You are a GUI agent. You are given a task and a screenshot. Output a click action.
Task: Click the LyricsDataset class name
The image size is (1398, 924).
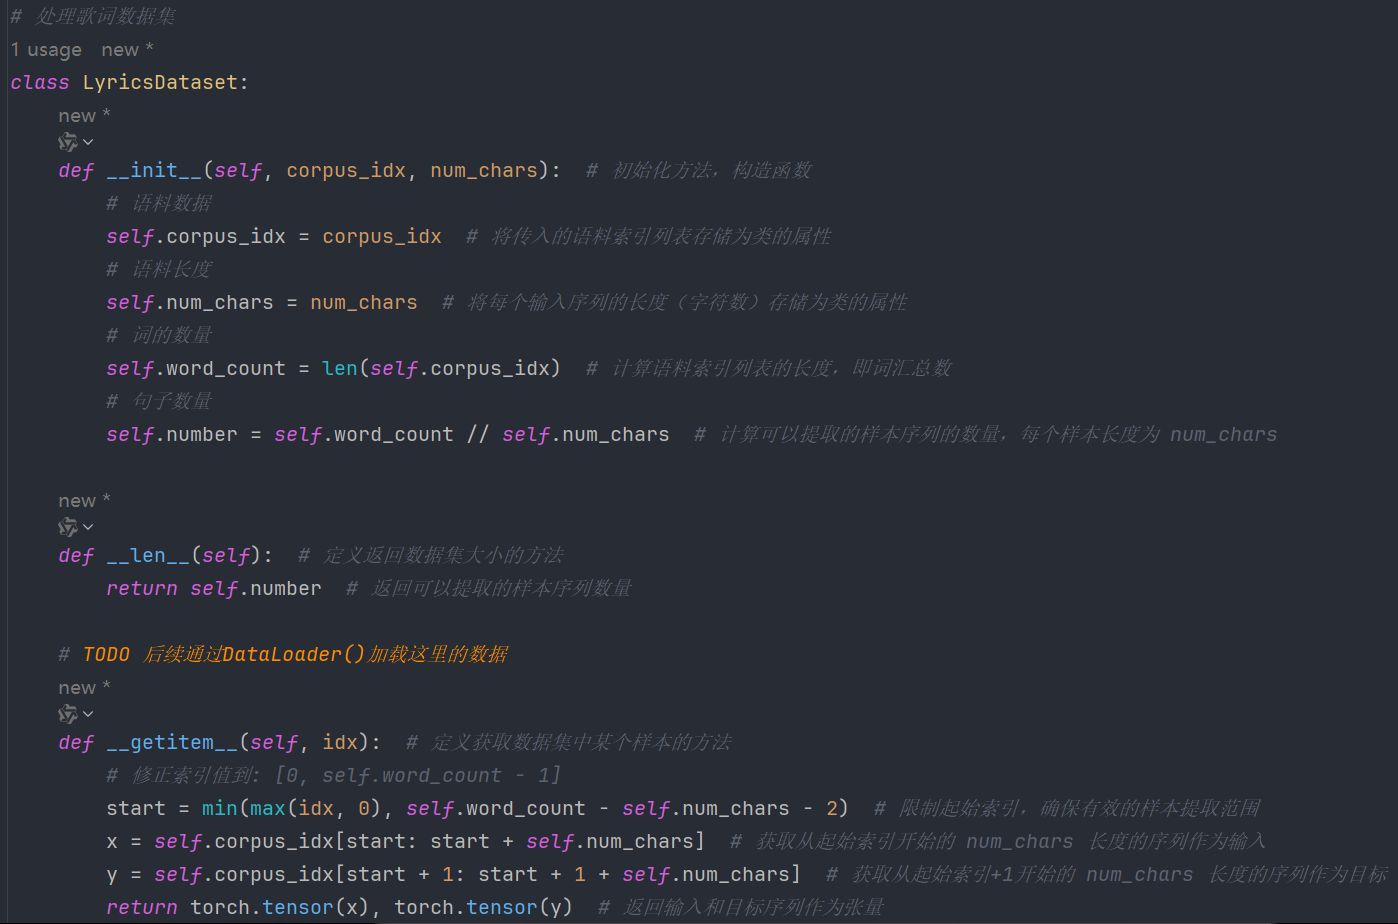pos(160,83)
